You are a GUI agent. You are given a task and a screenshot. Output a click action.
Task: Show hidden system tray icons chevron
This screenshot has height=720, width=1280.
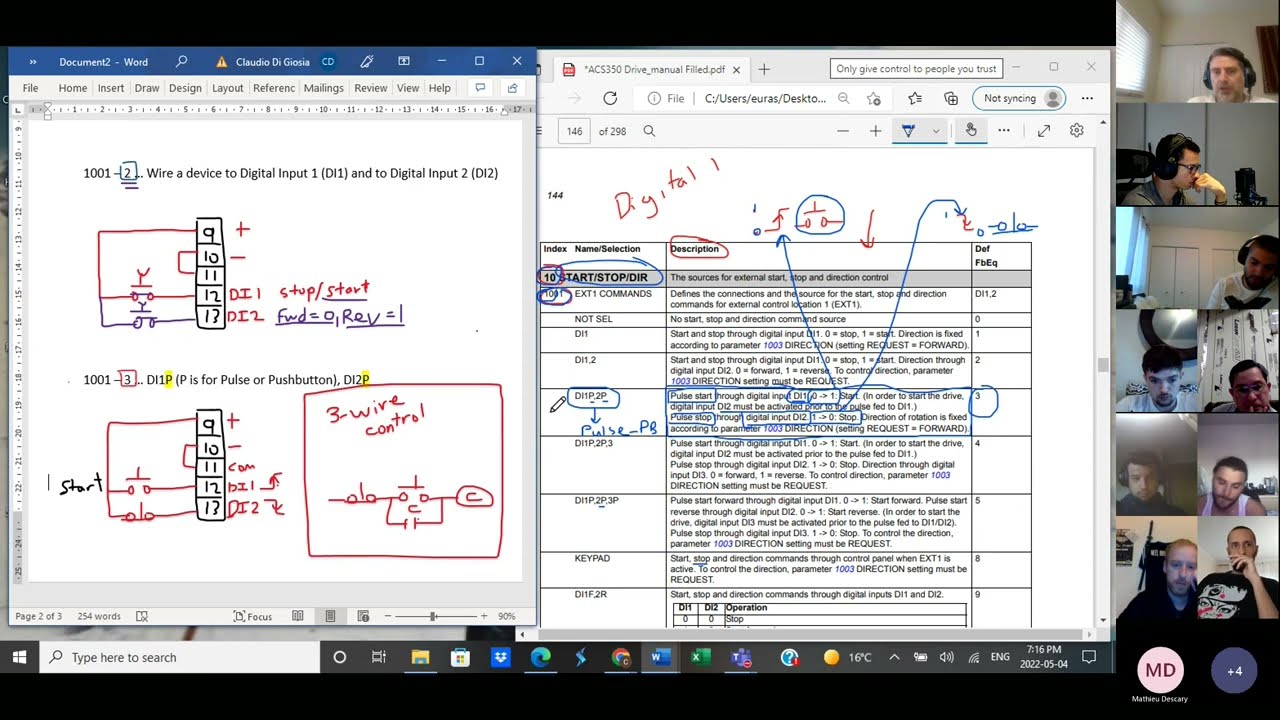coord(894,657)
